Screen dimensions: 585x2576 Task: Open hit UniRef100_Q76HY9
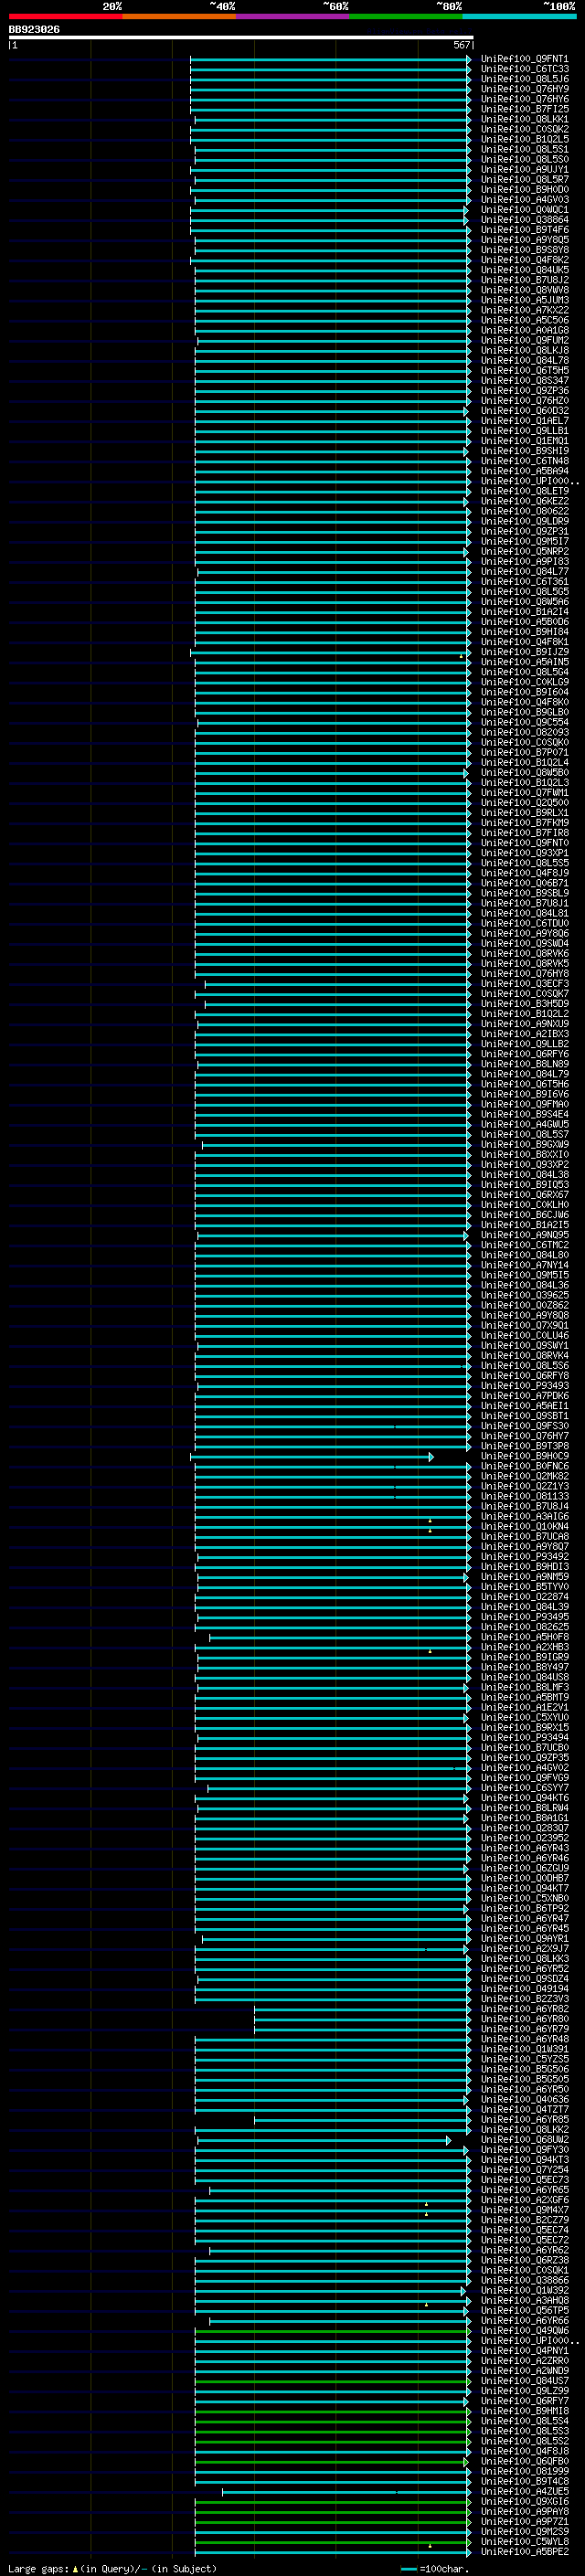tap(524, 89)
